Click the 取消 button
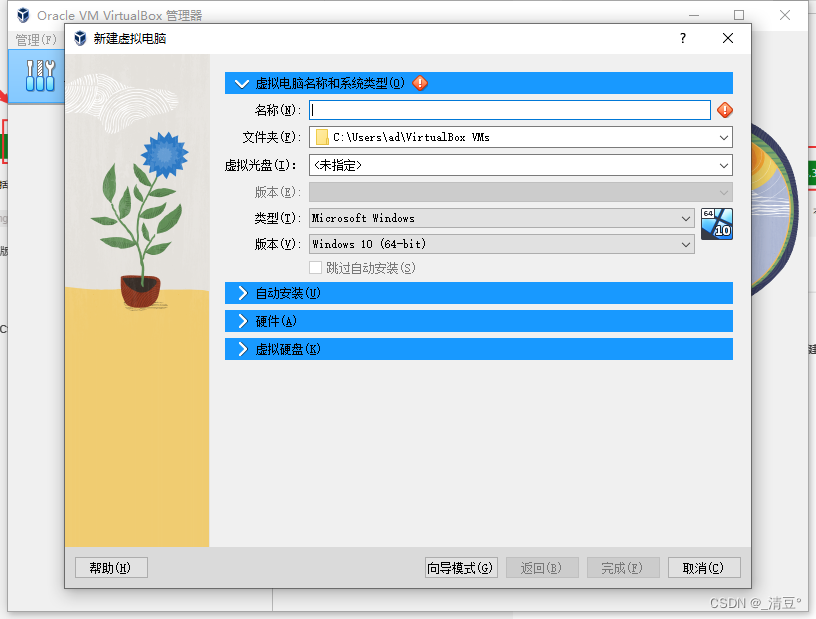This screenshot has width=816, height=619. (x=704, y=567)
